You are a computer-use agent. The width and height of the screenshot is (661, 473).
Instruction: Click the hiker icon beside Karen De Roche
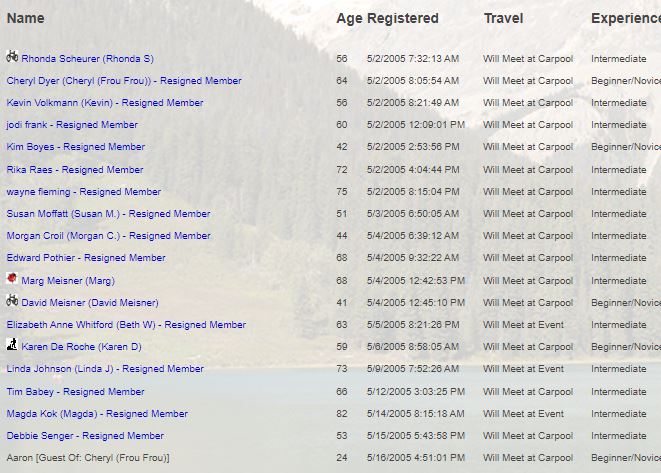point(12,345)
